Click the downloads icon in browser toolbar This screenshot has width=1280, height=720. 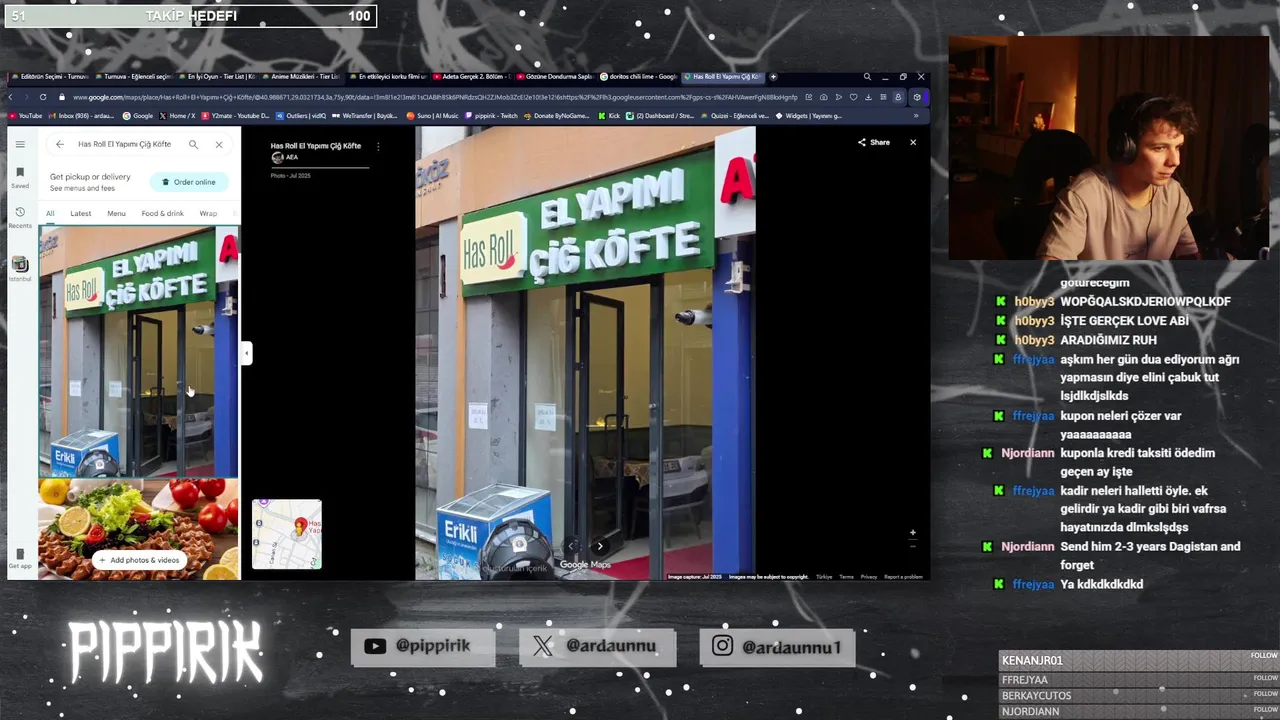(868, 97)
